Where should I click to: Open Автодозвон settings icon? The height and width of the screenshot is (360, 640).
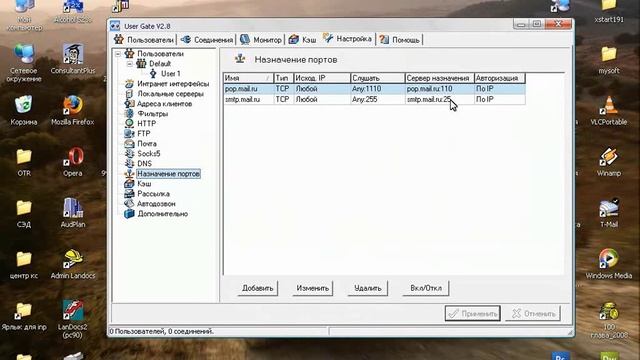[x=129, y=204]
